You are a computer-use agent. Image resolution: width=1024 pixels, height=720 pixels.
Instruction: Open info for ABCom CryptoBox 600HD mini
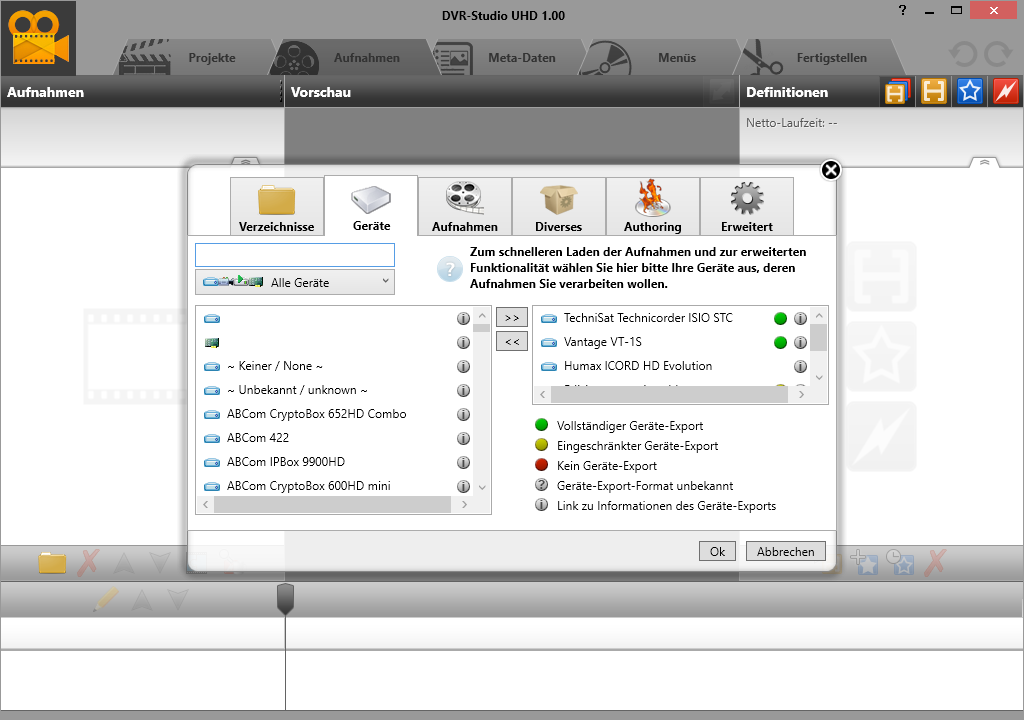click(x=463, y=486)
